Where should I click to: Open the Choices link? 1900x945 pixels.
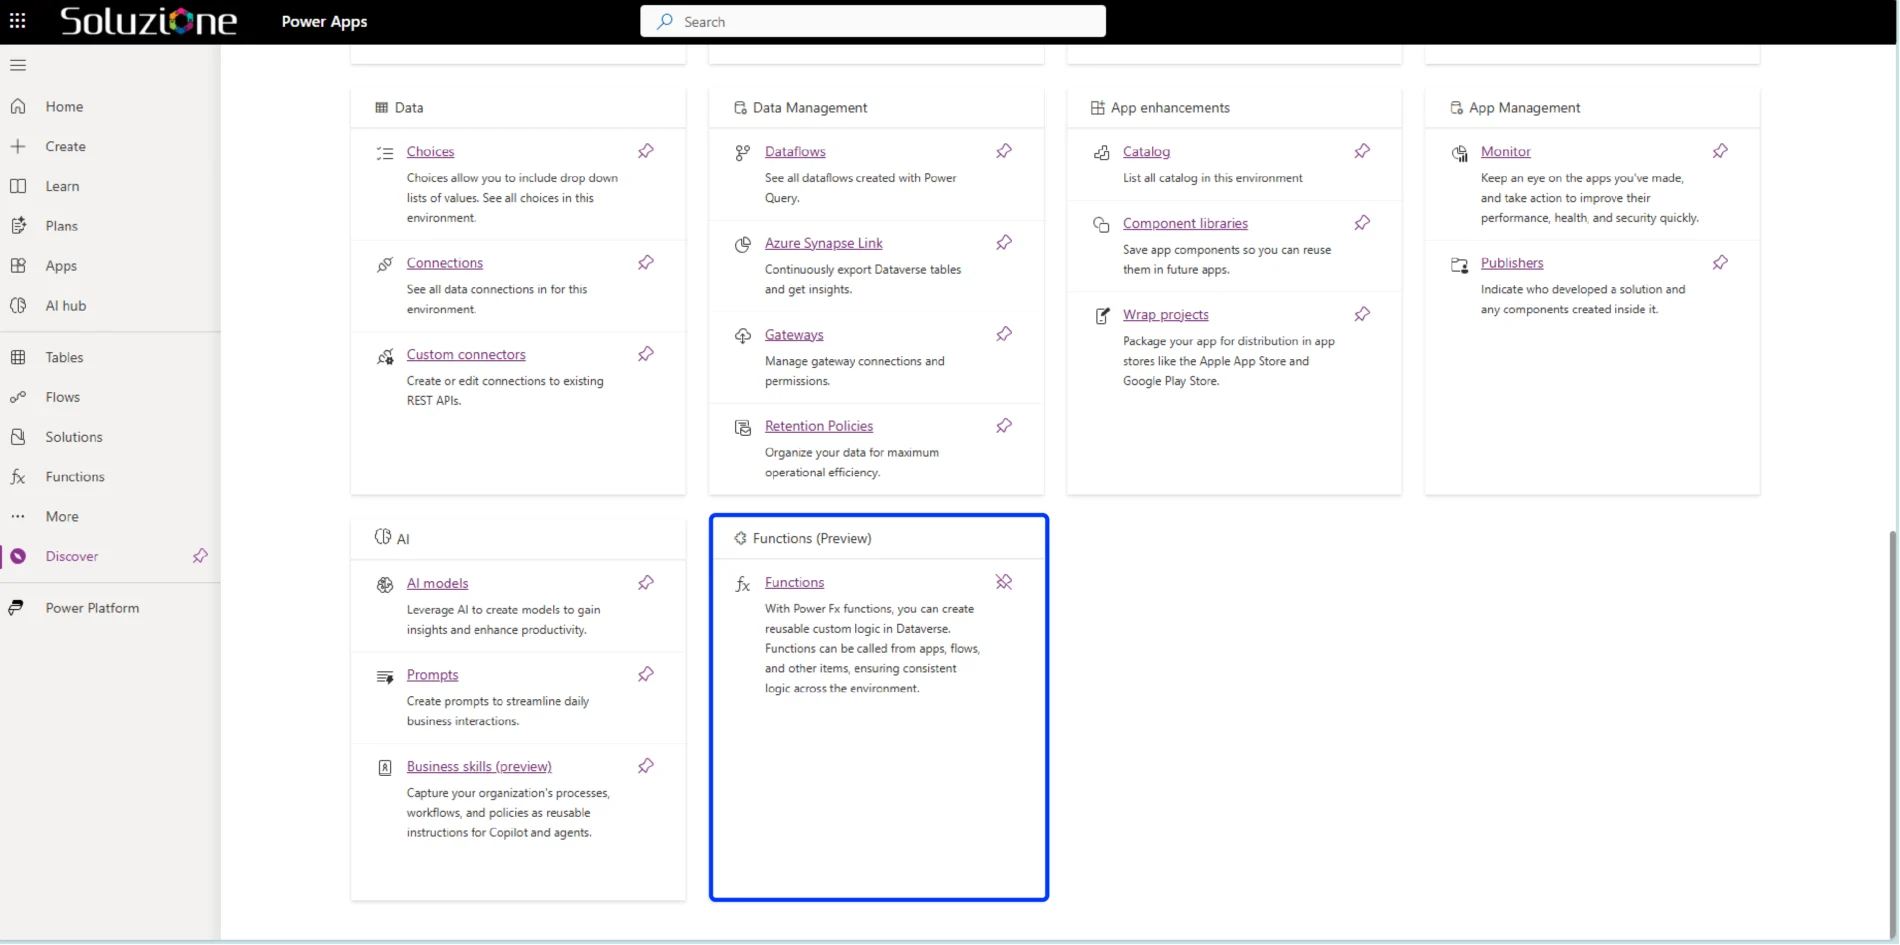tap(430, 152)
